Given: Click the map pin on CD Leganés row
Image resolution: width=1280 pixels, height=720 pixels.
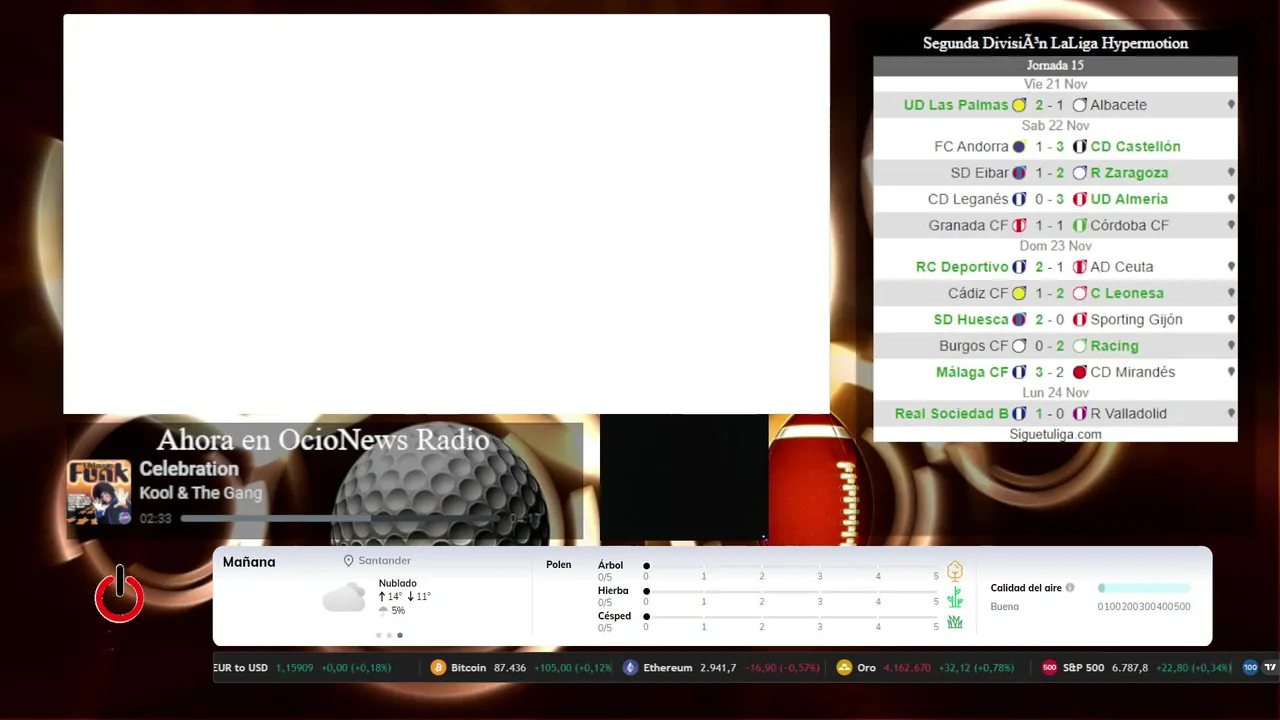Looking at the screenshot, I should point(1231,199).
